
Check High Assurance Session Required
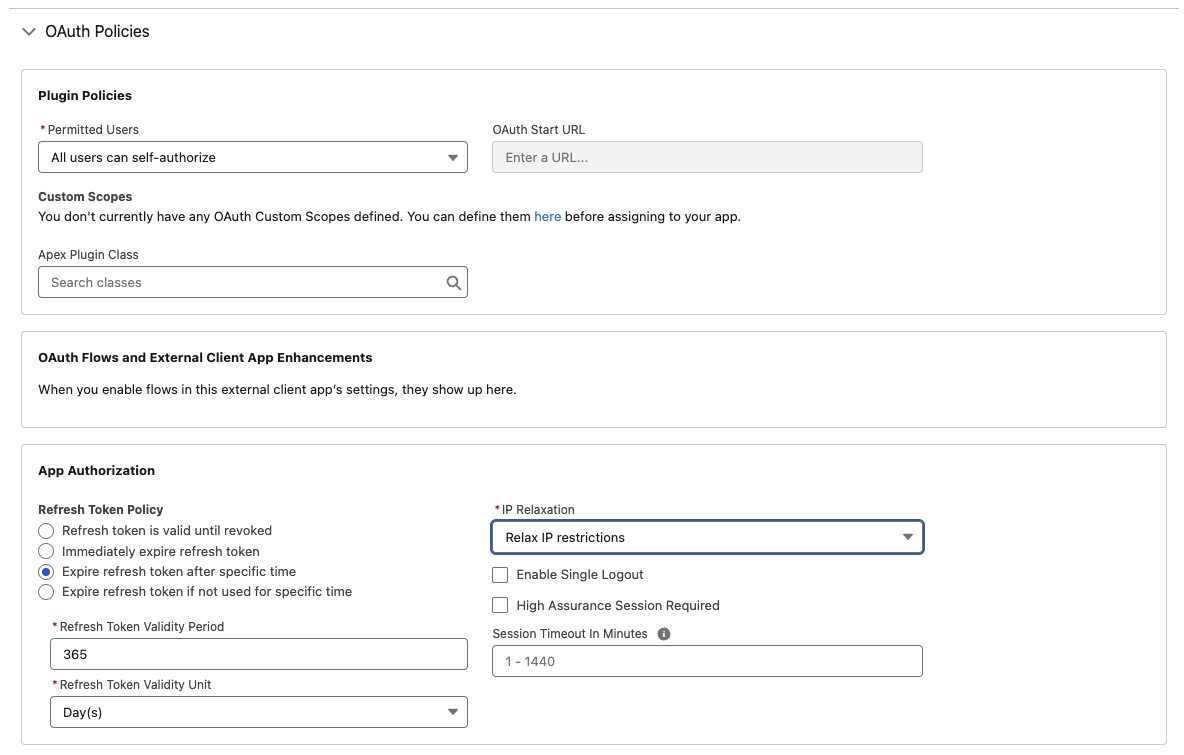click(500, 605)
